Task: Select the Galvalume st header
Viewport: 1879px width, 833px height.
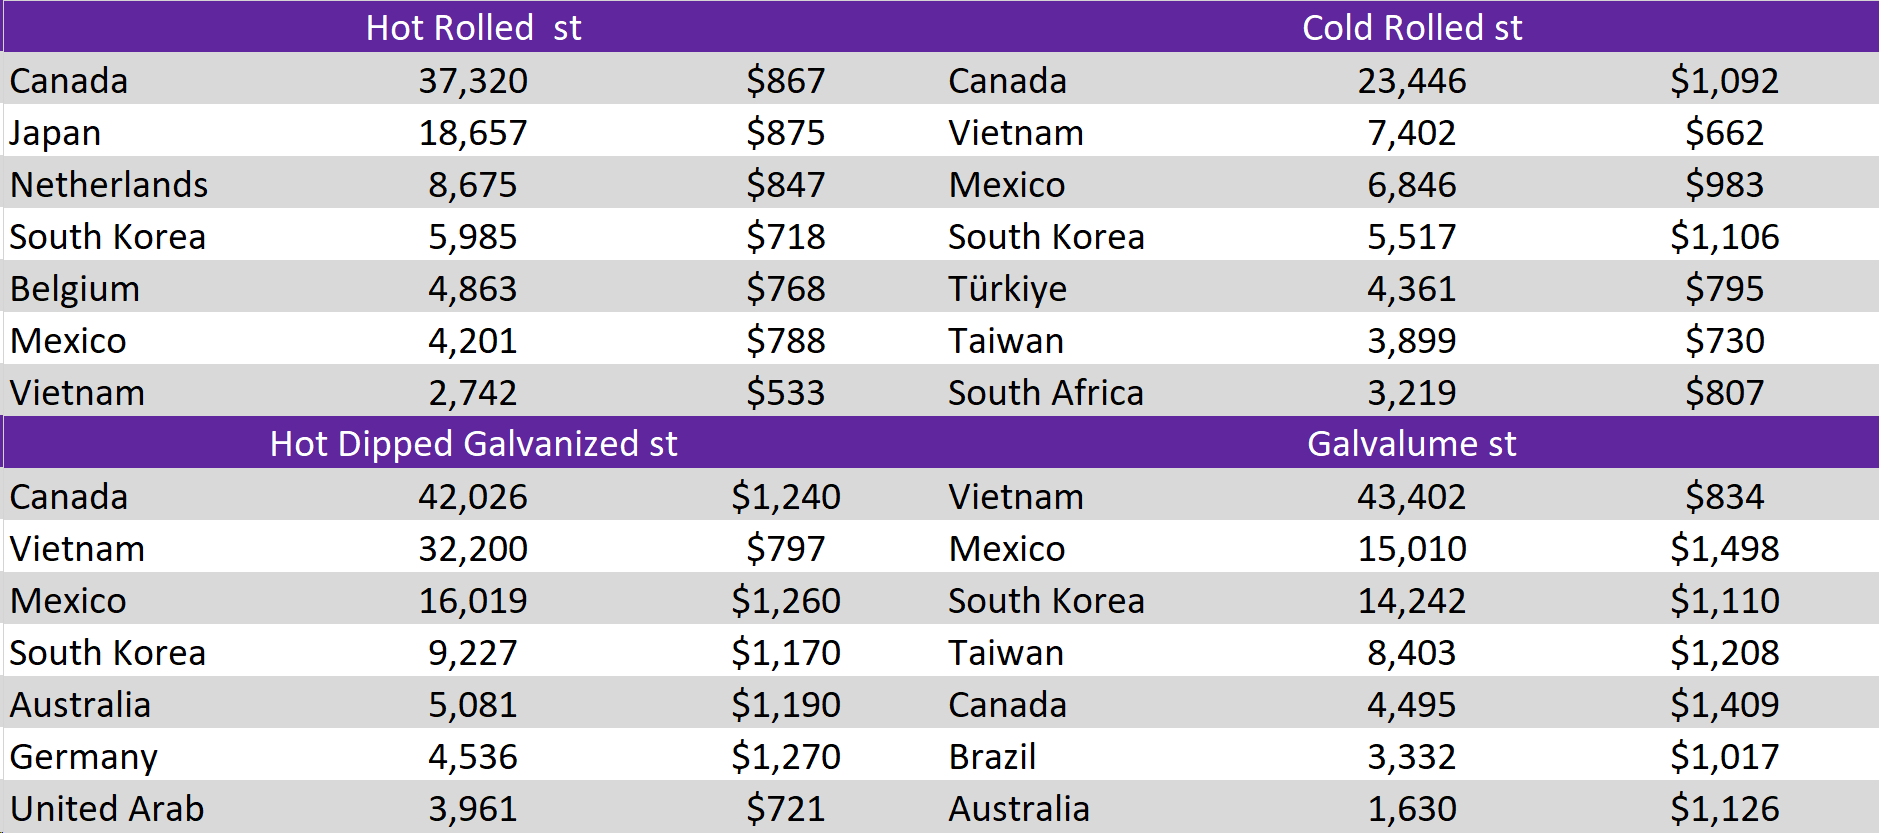Action: (1411, 444)
